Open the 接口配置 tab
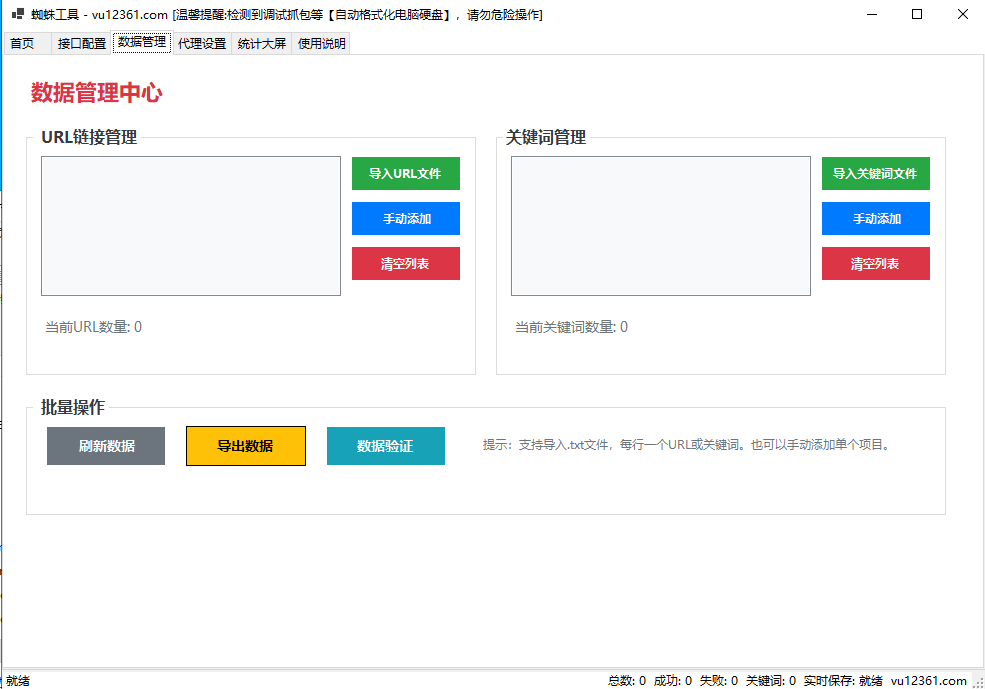 coord(82,44)
